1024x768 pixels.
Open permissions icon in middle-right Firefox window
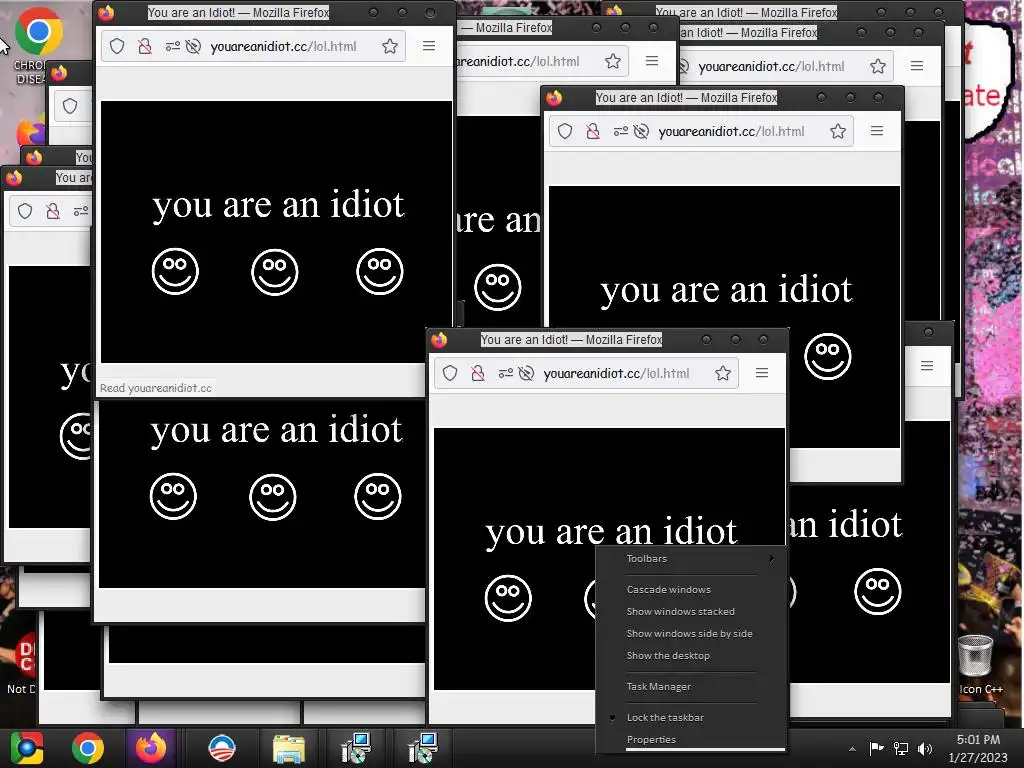point(620,131)
